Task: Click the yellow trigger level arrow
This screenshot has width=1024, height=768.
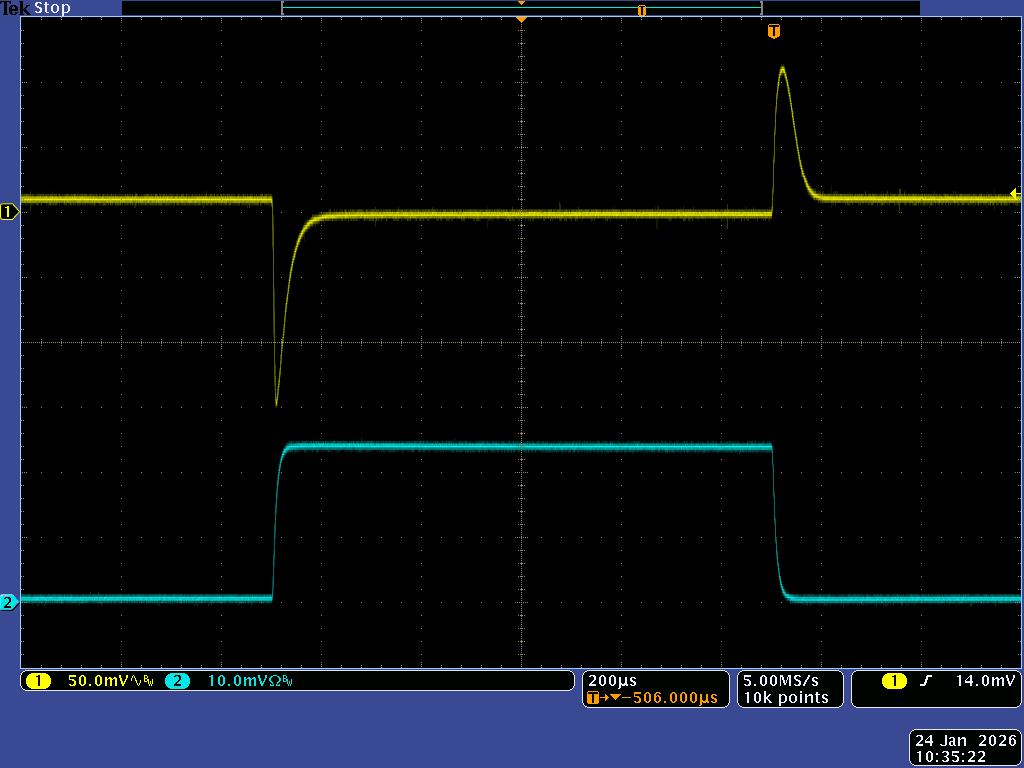Action: tap(1015, 193)
